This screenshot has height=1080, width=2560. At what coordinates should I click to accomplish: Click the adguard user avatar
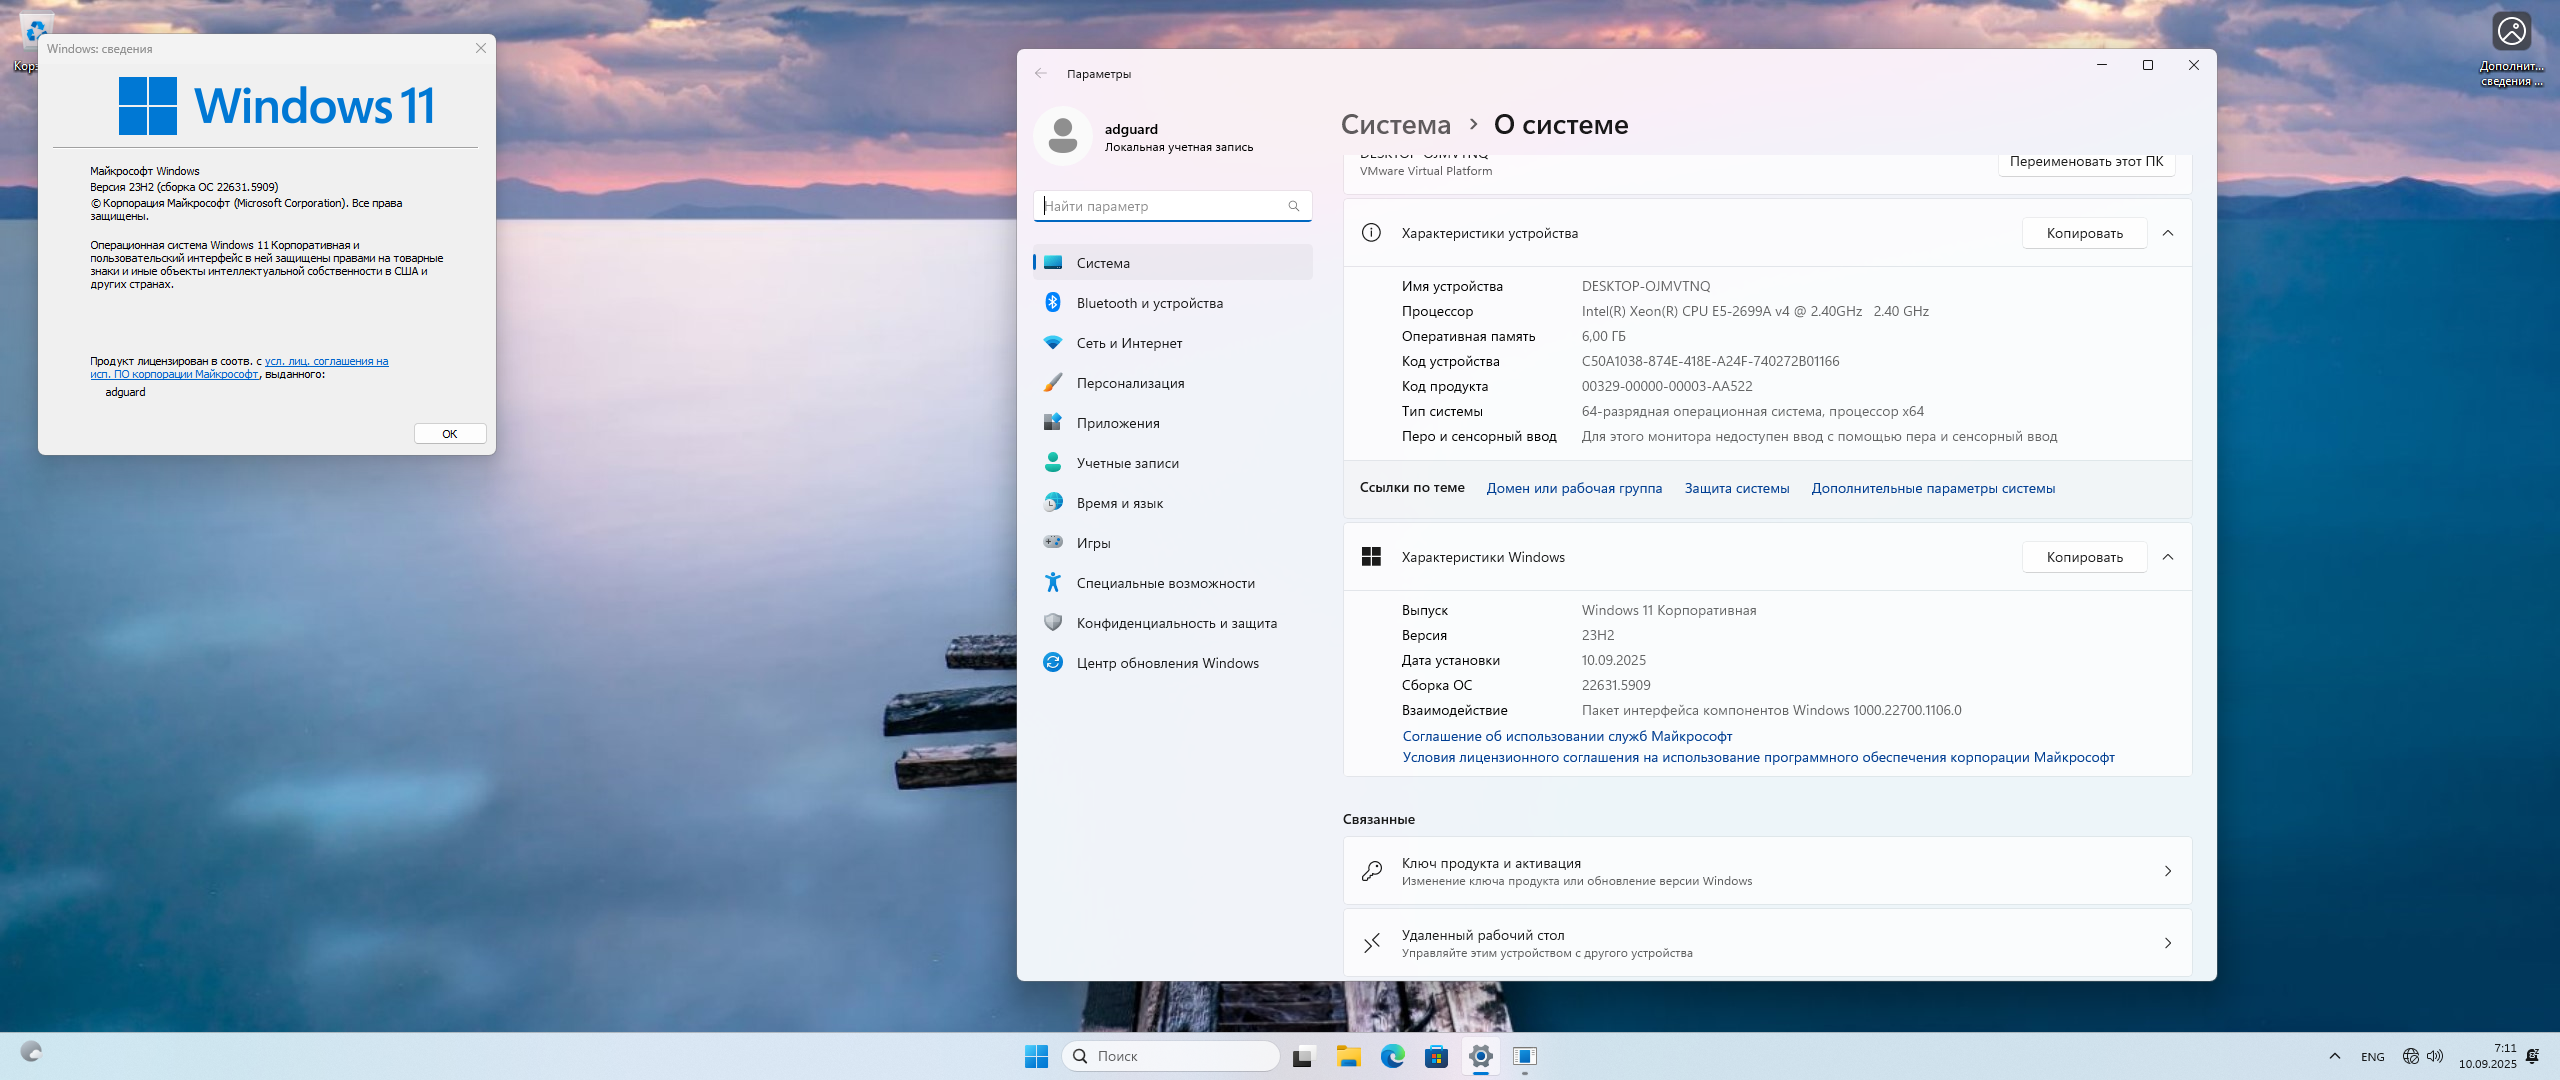click(x=1063, y=136)
